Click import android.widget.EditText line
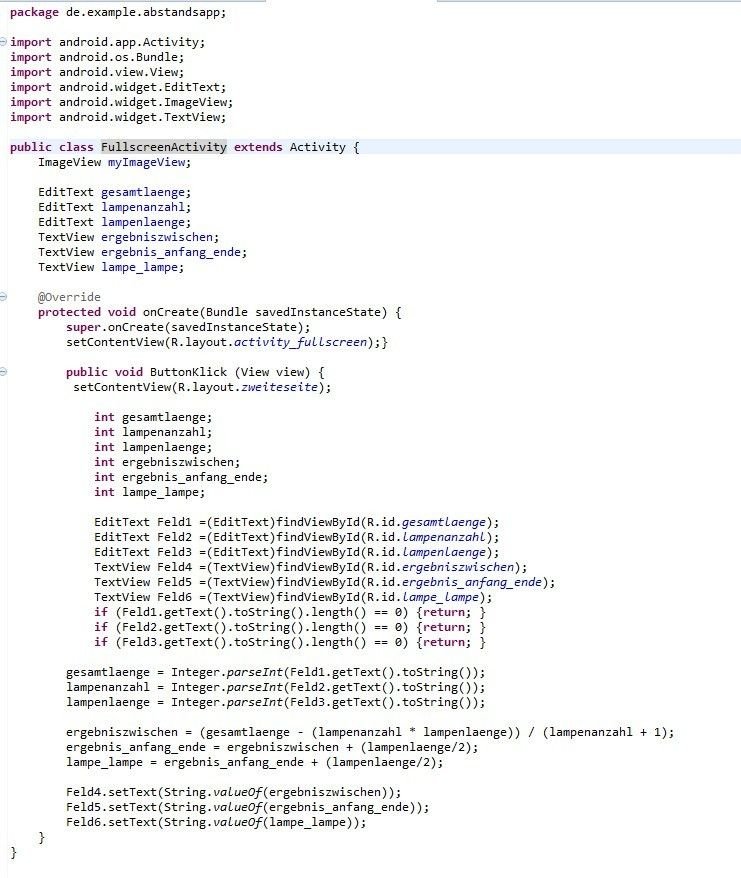 click(118, 87)
